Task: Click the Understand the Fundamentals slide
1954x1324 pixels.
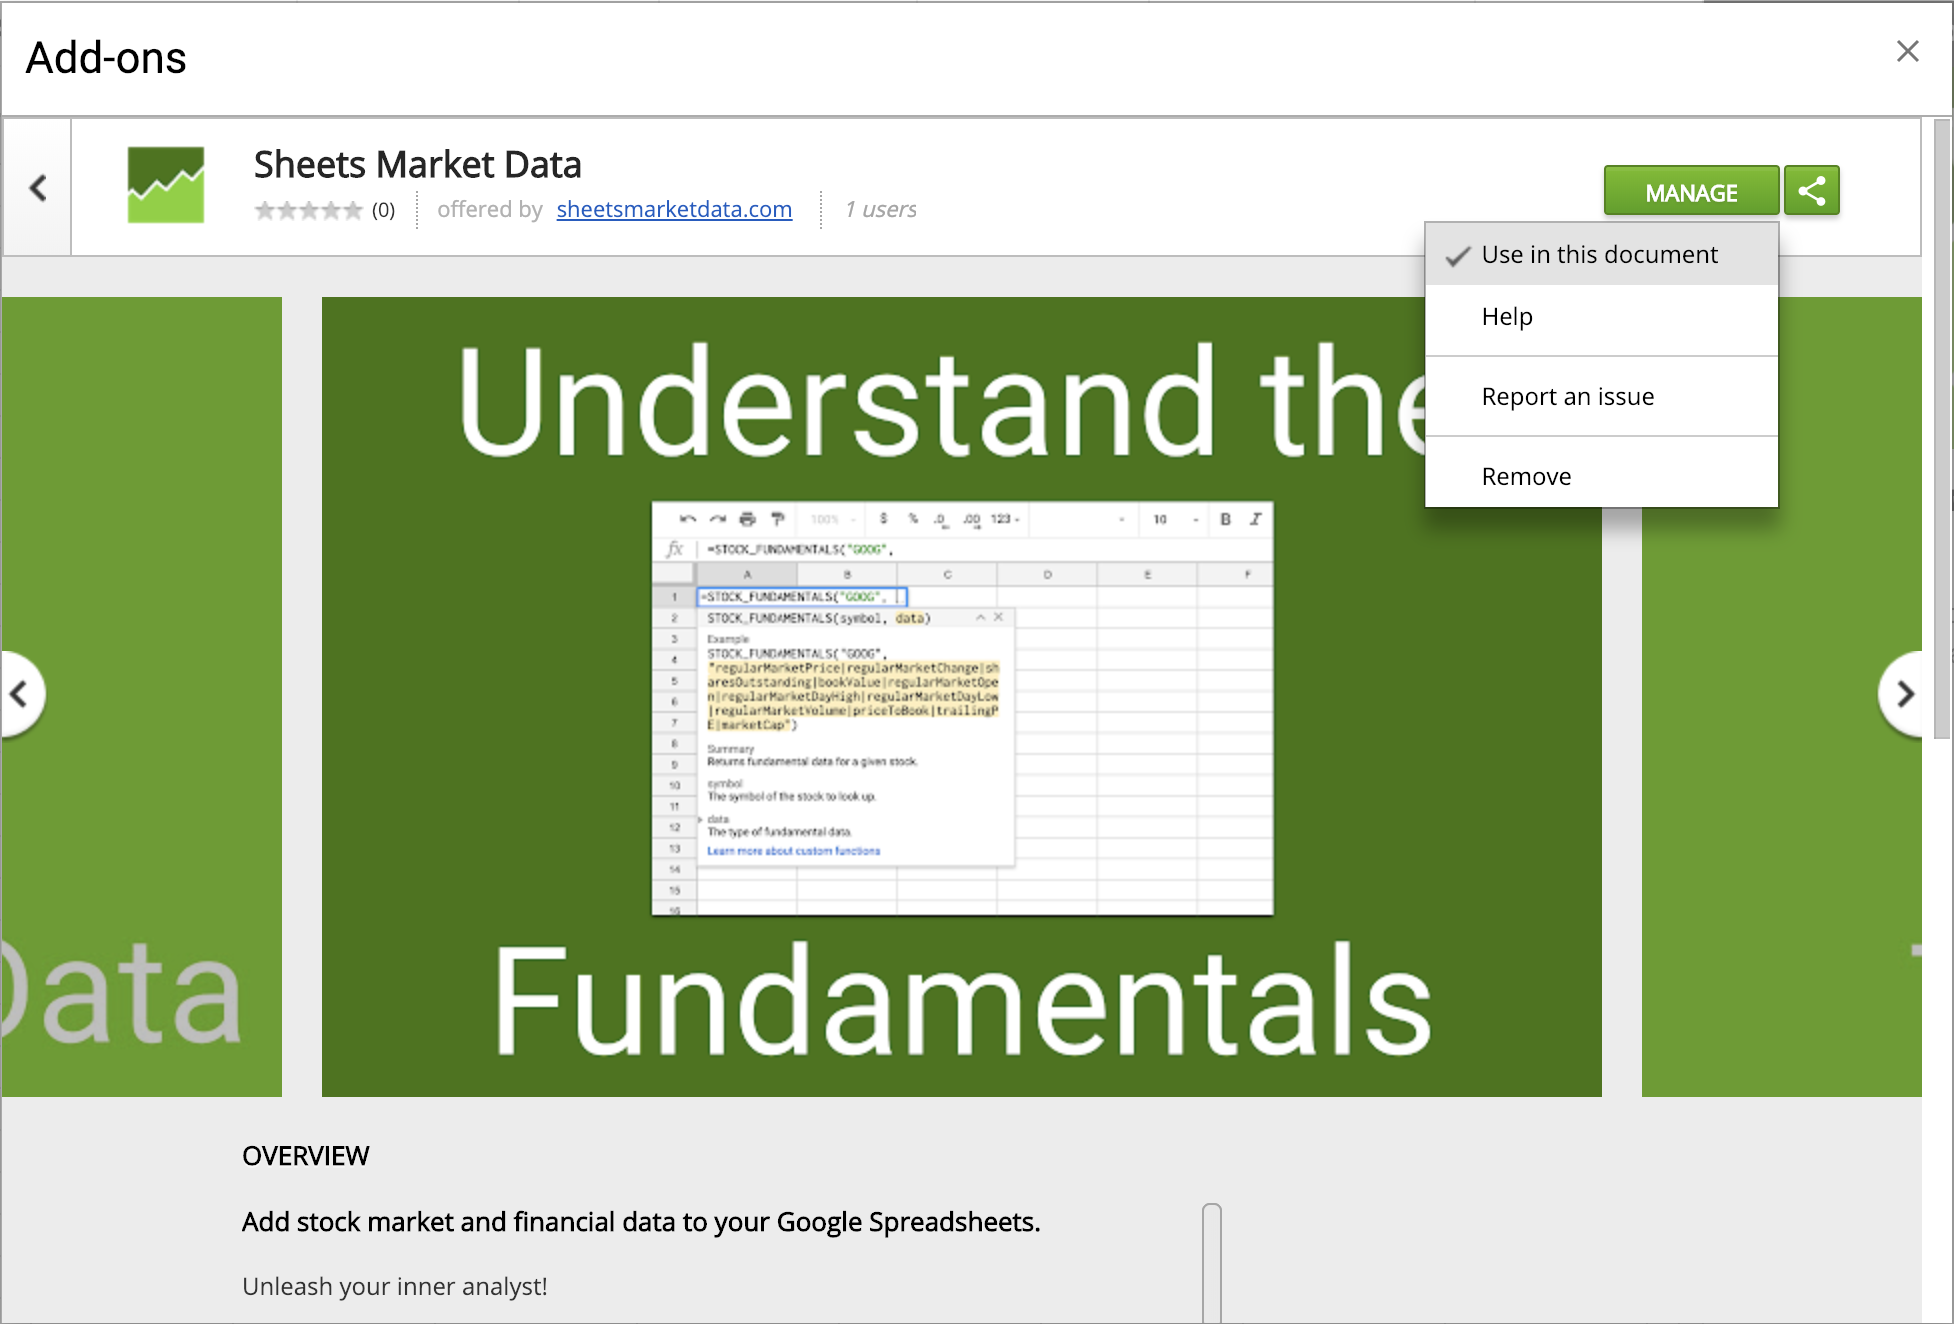Action: click(962, 697)
